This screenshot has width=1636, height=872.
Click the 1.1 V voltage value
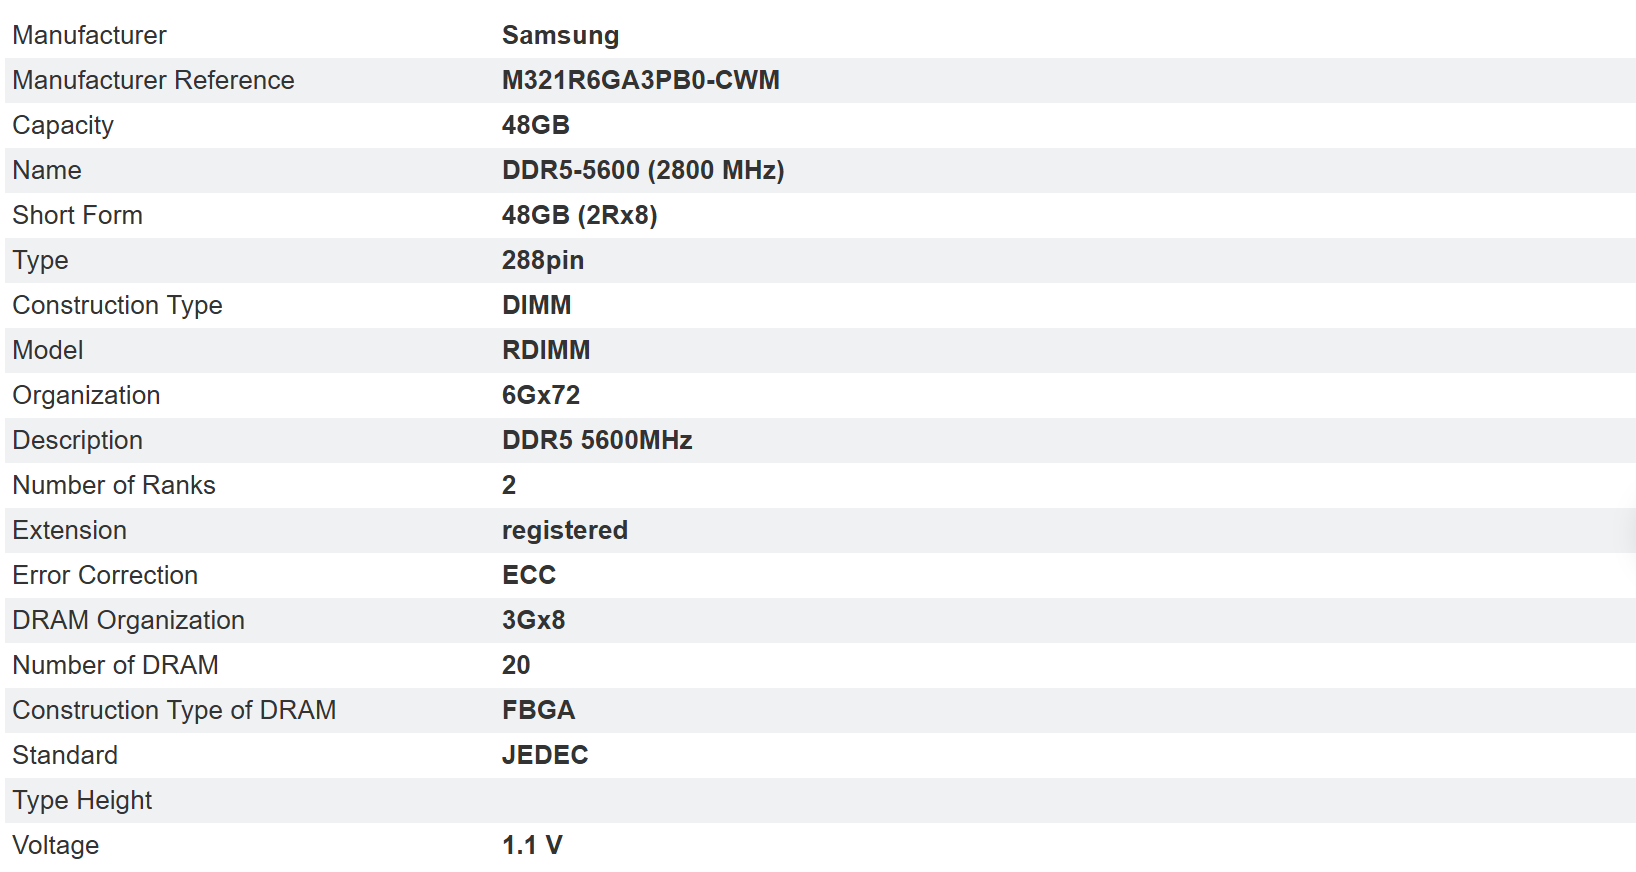point(531,846)
